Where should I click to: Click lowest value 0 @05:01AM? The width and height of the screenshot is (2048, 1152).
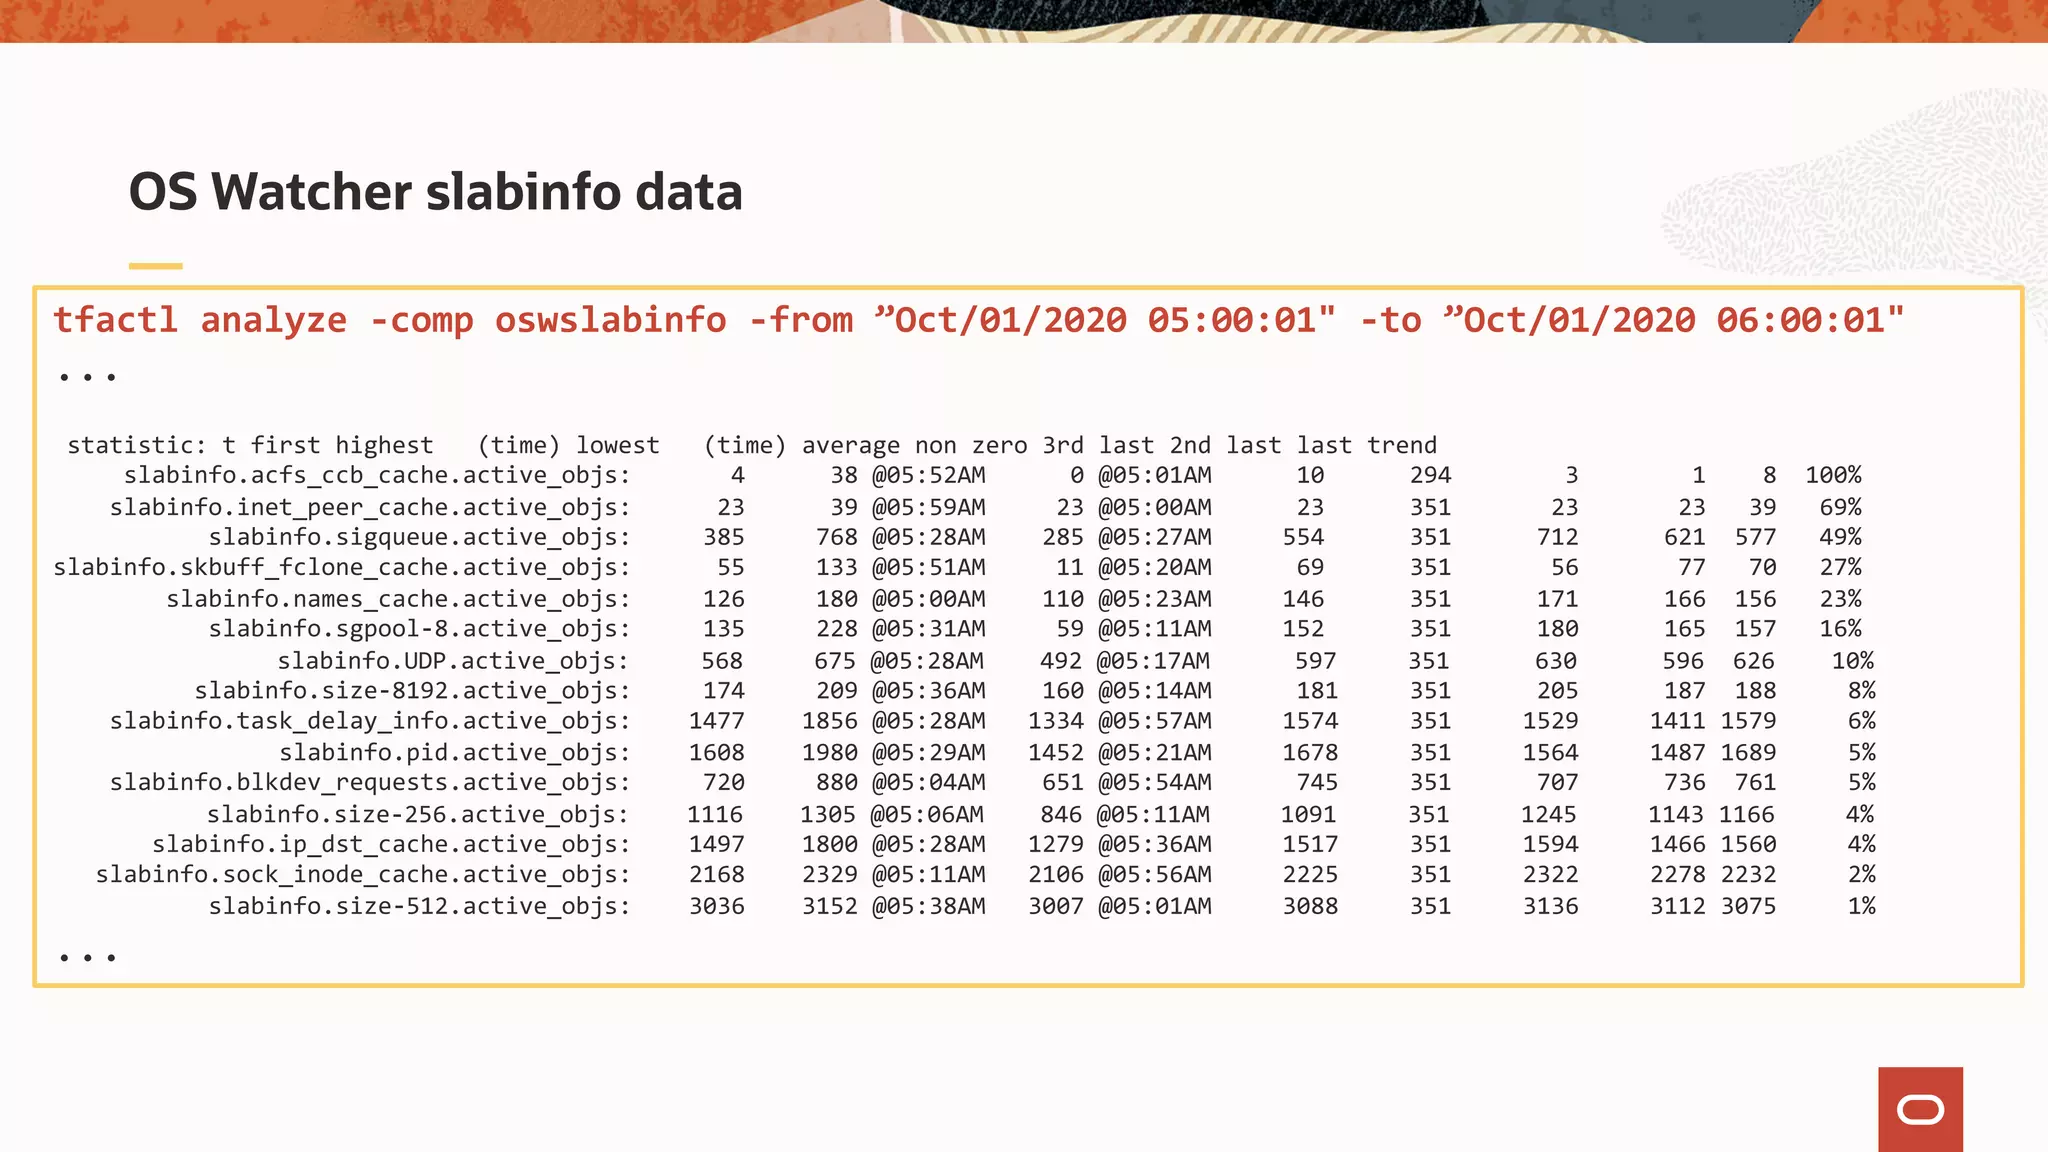(x=1141, y=475)
